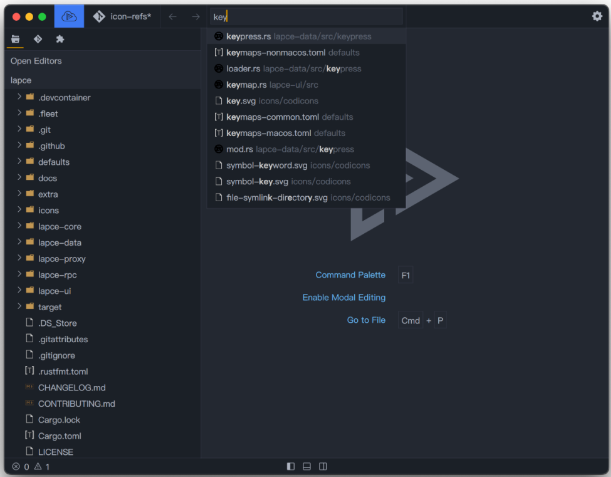This screenshot has height=477, width=611.
Task: Click the navigate forward arrow
Action: pos(195,16)
